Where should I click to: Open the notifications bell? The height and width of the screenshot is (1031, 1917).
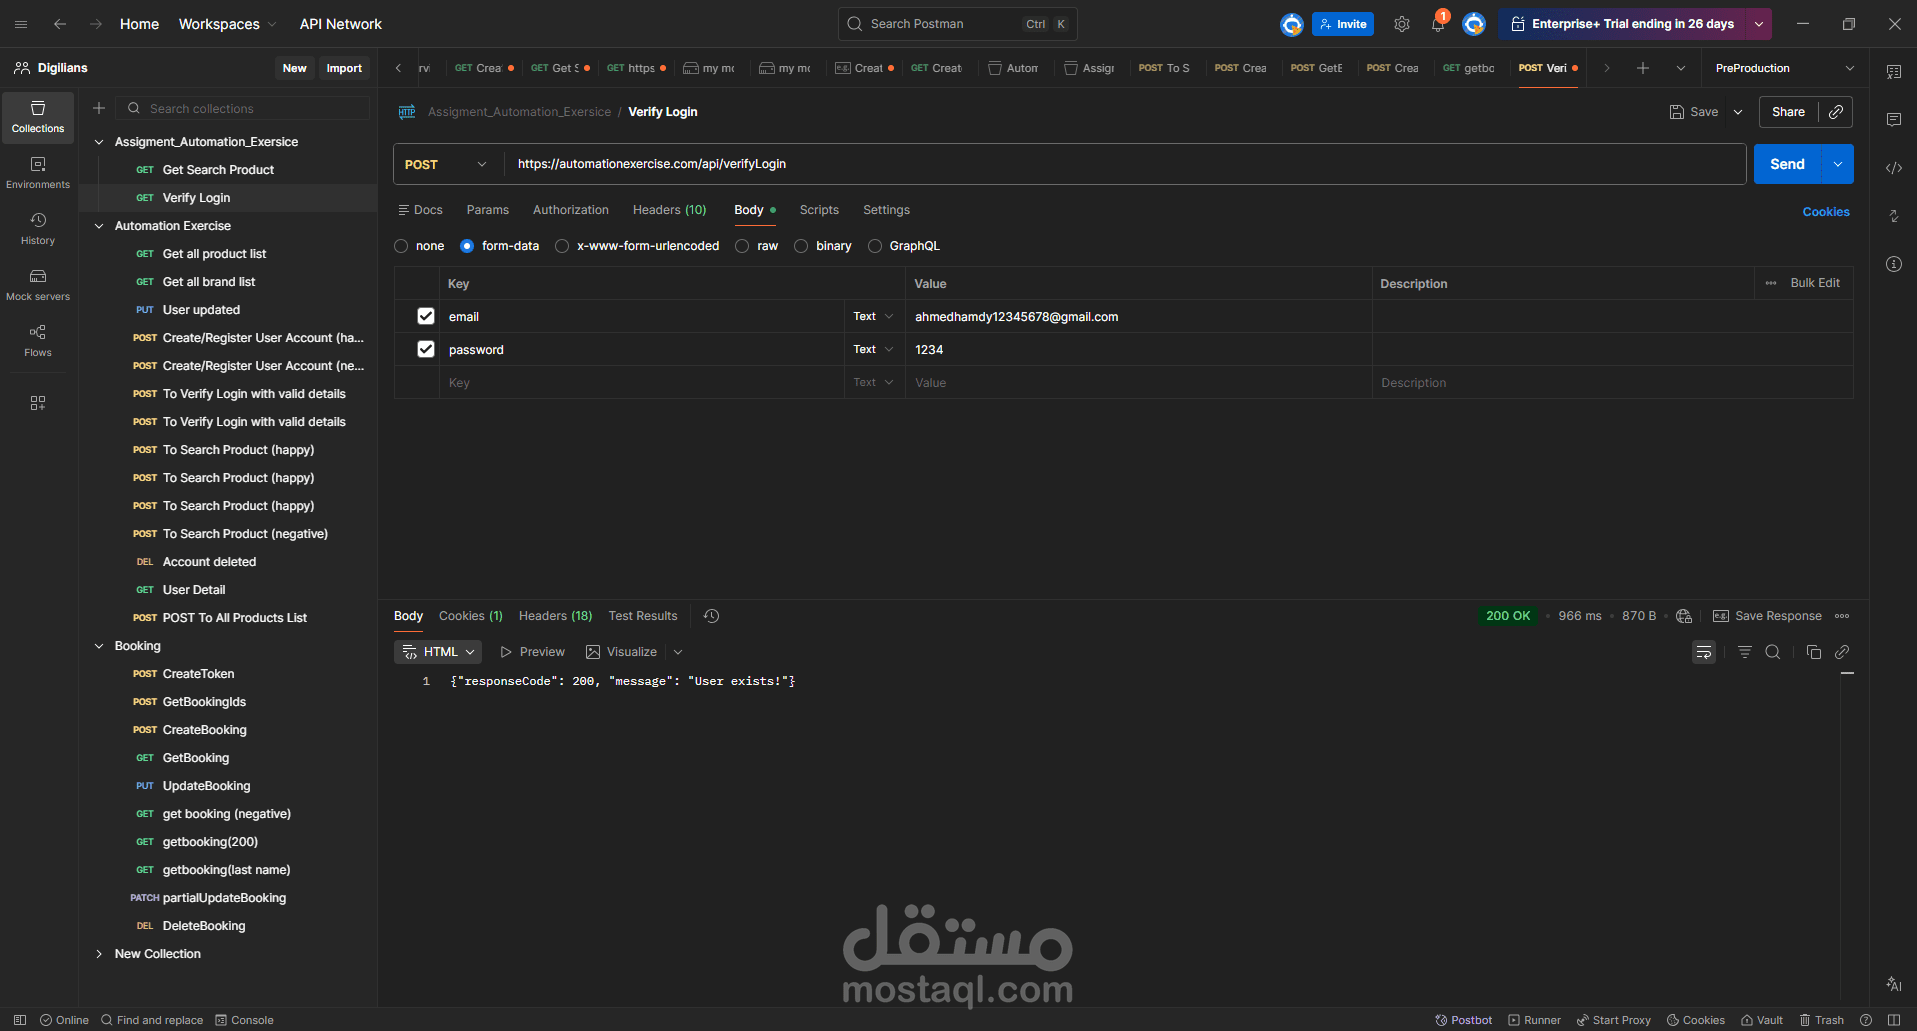pos(1438,24)
